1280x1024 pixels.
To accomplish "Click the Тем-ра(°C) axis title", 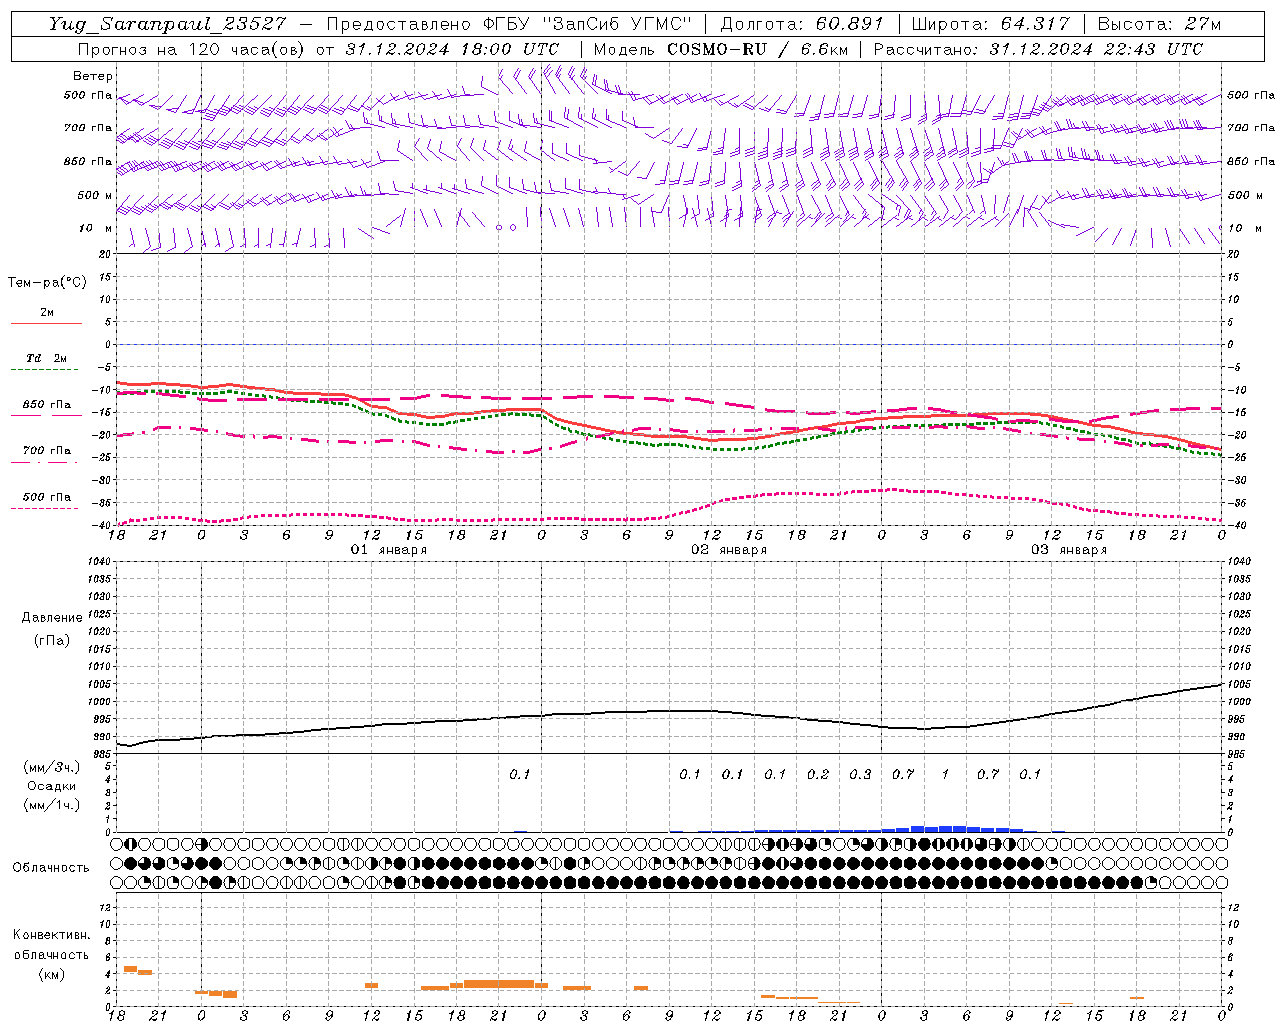I will [47, 283].
